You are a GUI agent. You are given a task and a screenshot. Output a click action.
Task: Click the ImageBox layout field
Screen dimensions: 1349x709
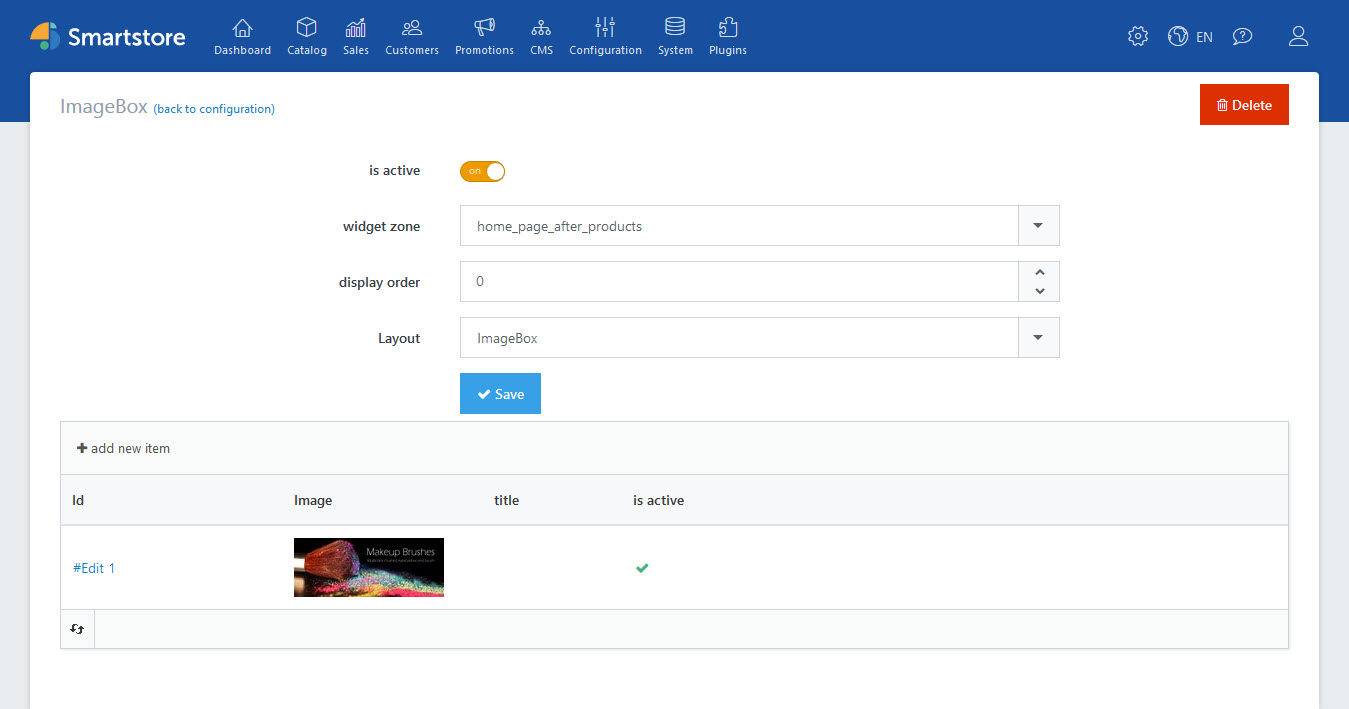(739, 338)
